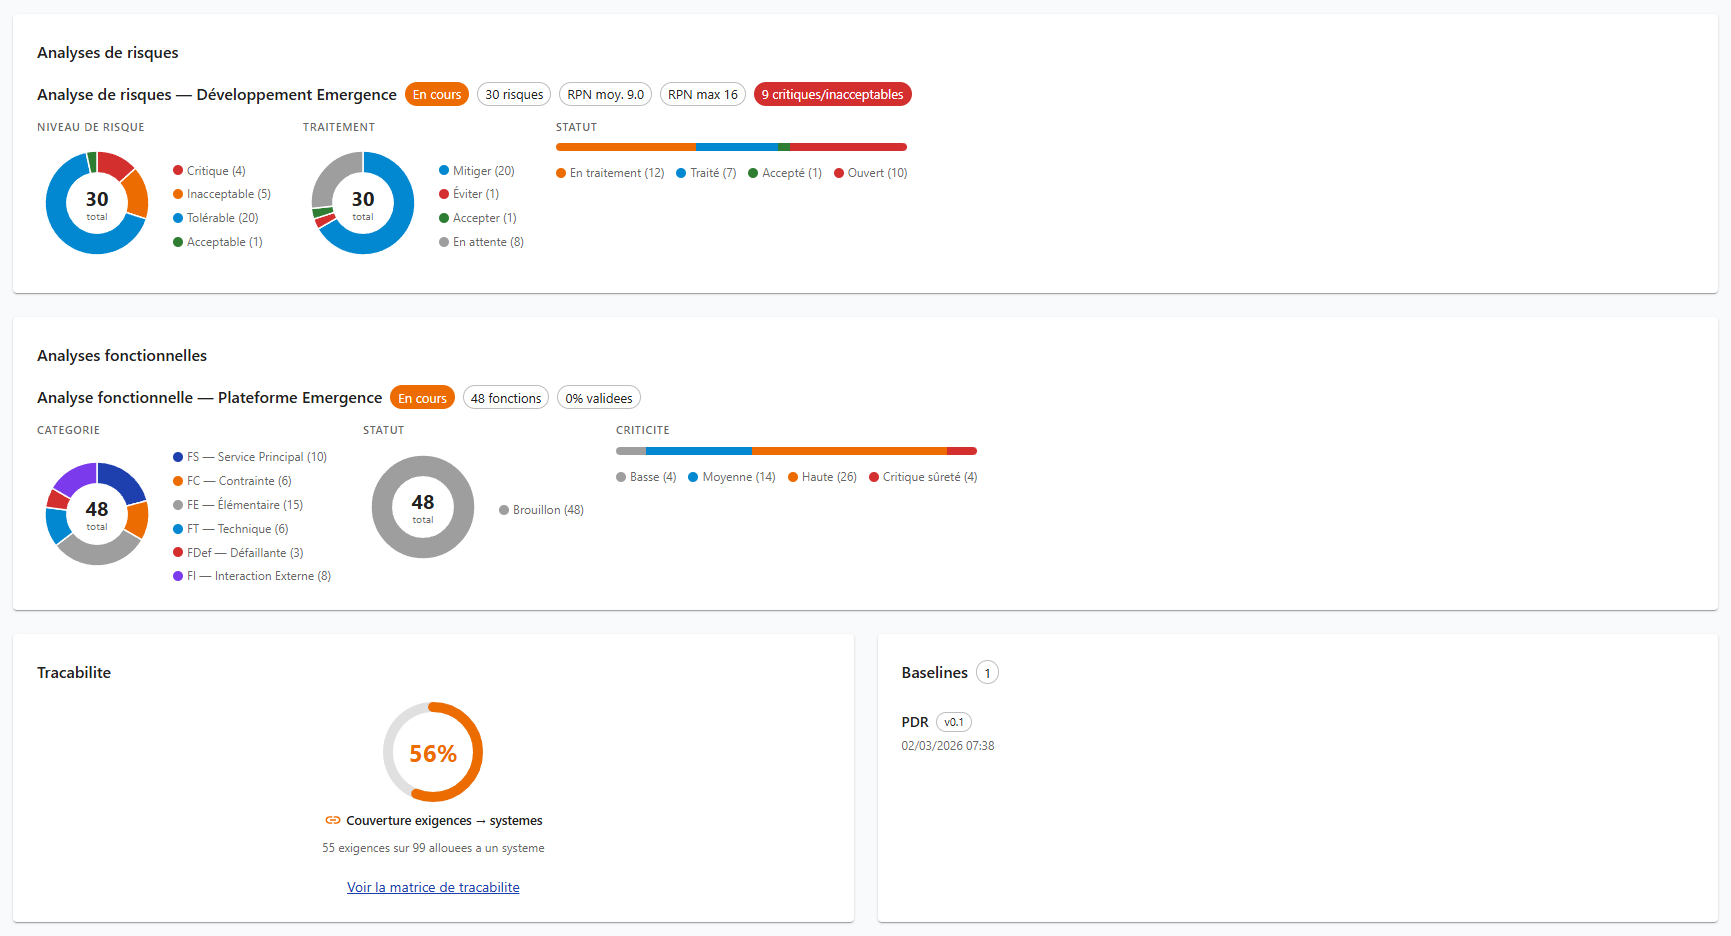Click the En cours badge for Plateforme Emergence

point(422,398)
